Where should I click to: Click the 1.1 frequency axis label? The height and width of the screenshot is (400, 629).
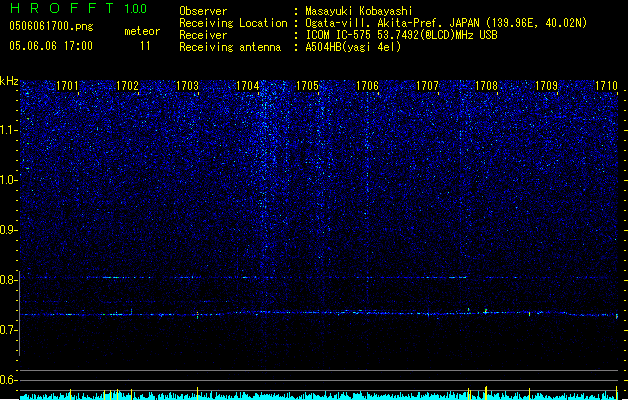click(8, 130)
